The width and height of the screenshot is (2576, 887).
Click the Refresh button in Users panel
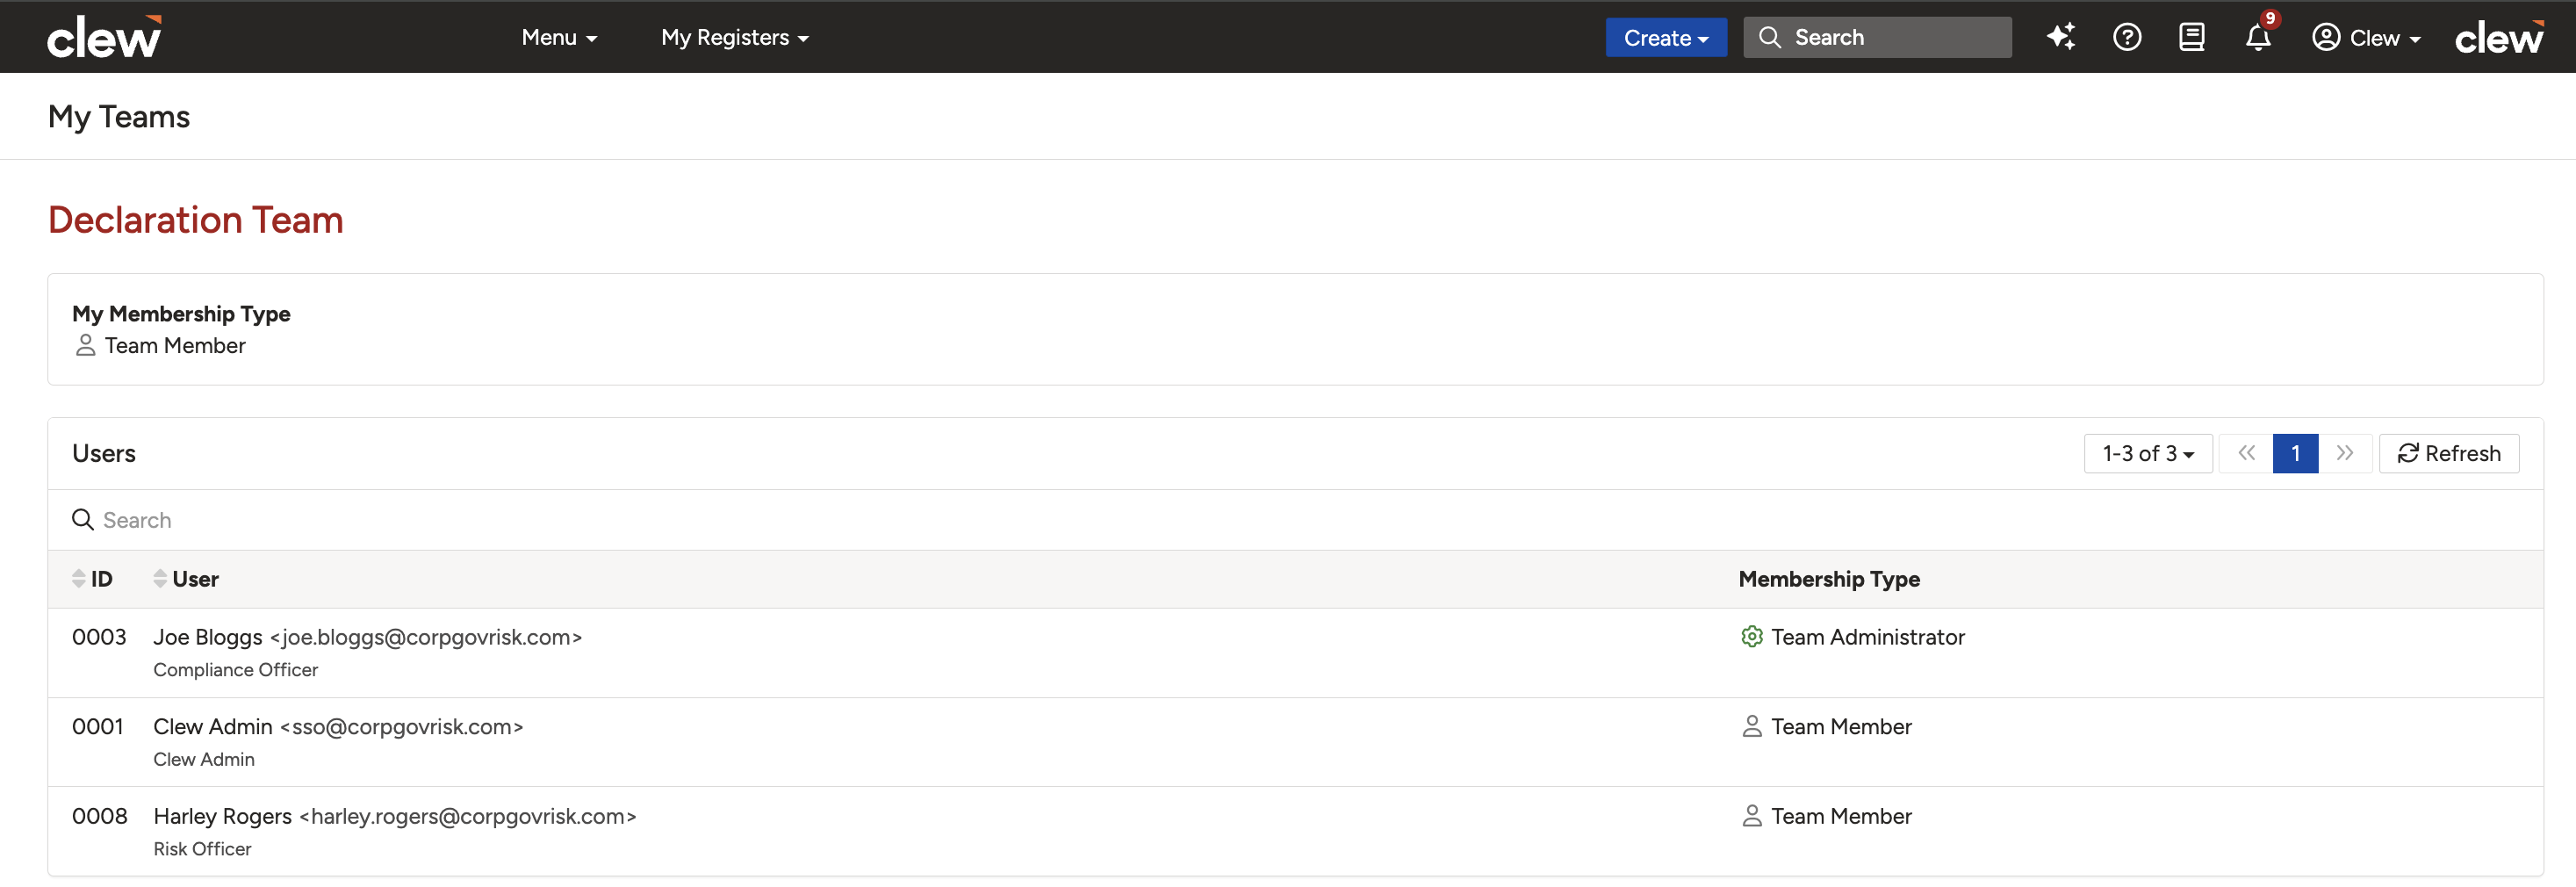pos(2449,454)
